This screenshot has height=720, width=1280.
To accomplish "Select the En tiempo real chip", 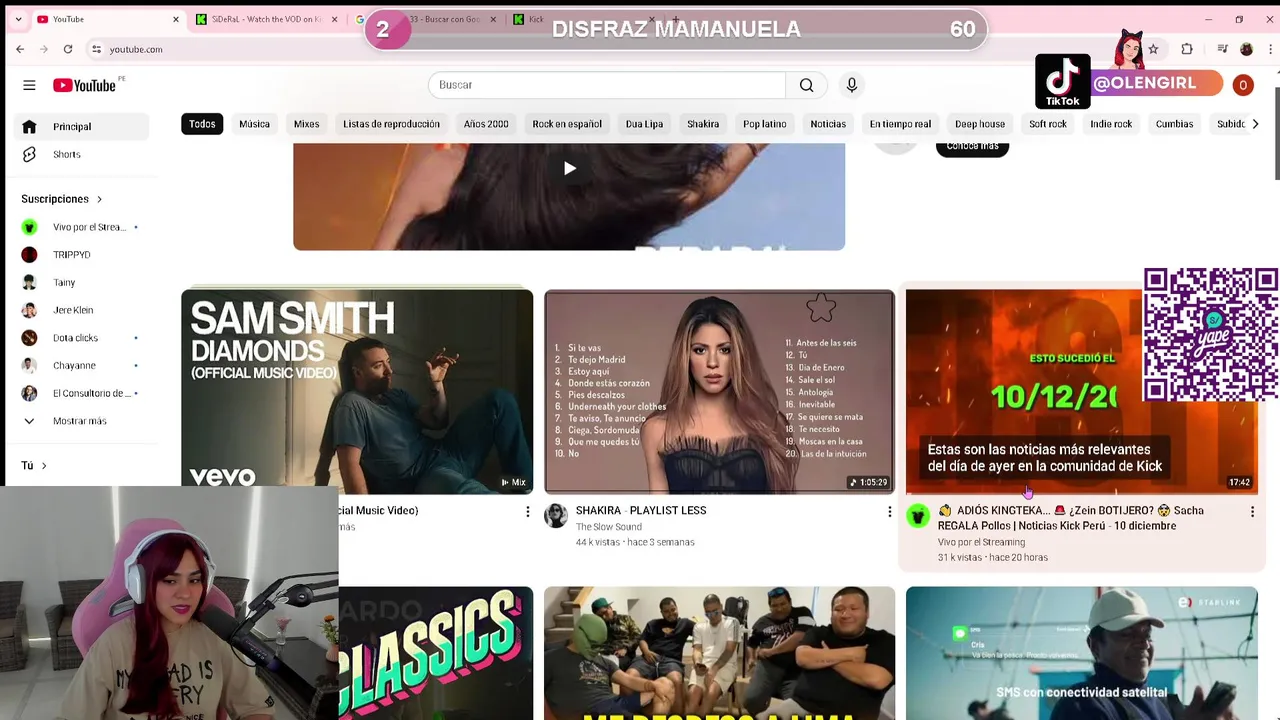I will (x=900, y=124).
